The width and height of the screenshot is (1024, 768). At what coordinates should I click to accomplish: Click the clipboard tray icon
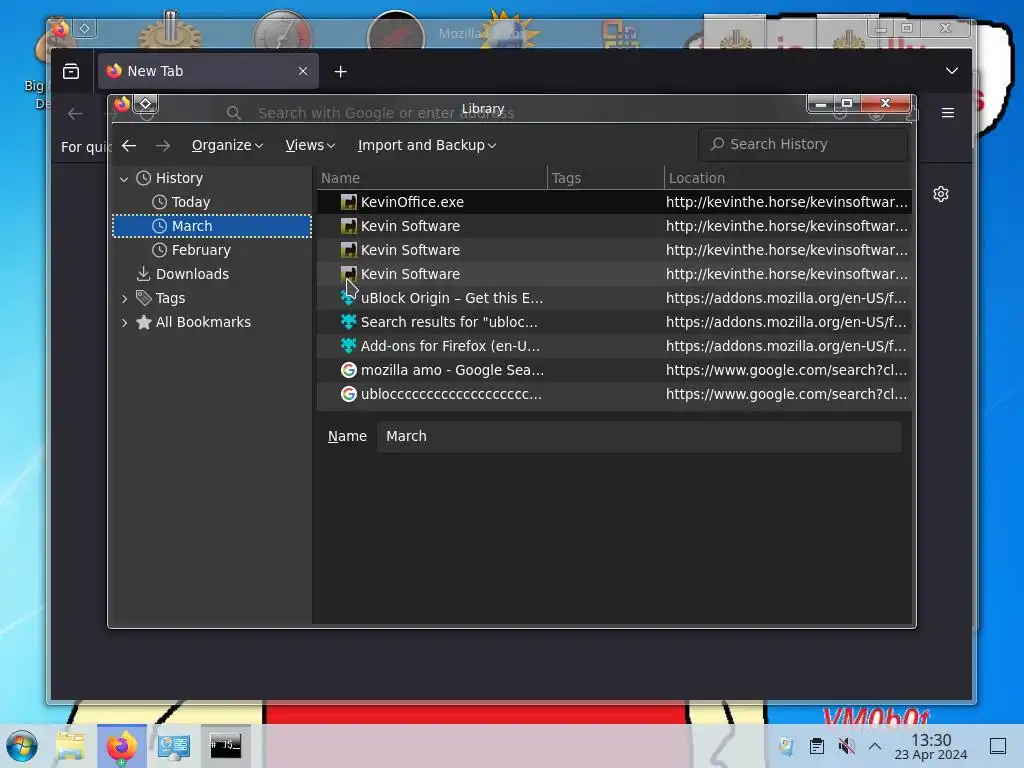[x=816, y=746]
